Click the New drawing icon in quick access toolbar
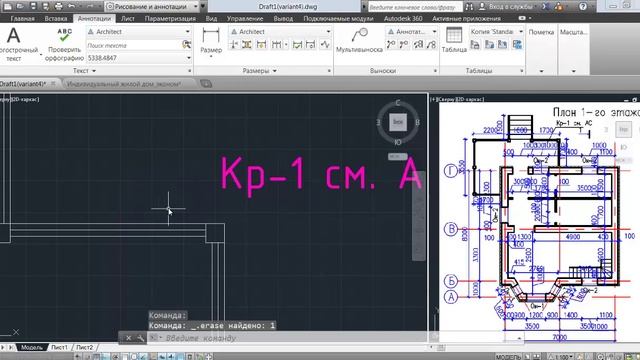The image size is (640, 360). (x=8, y=6)
